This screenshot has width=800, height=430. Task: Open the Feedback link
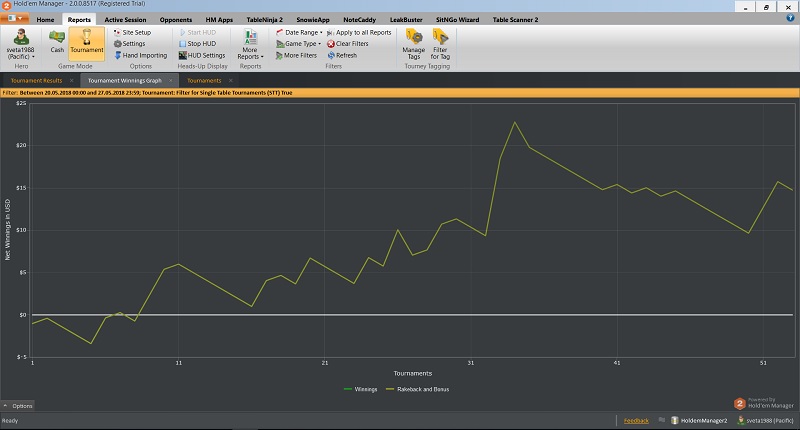click(x=636, y=421)
